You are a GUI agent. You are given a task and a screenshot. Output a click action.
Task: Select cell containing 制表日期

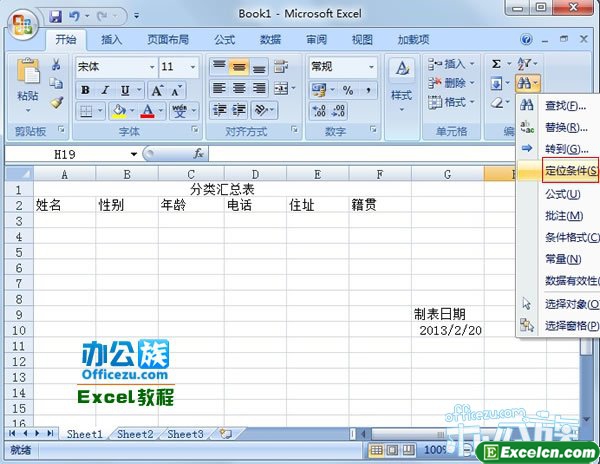[448, 314]
